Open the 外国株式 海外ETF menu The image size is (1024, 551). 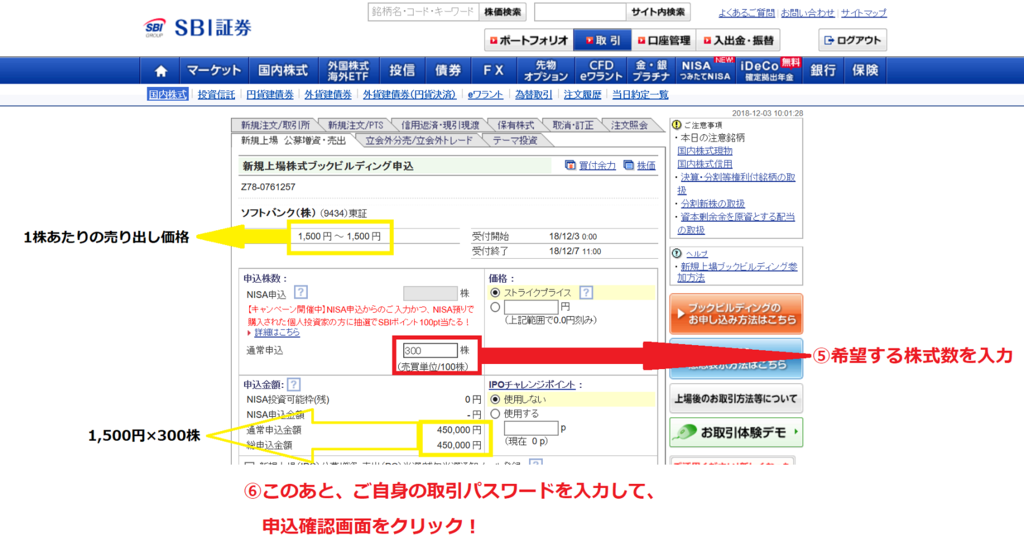(348, 71)
